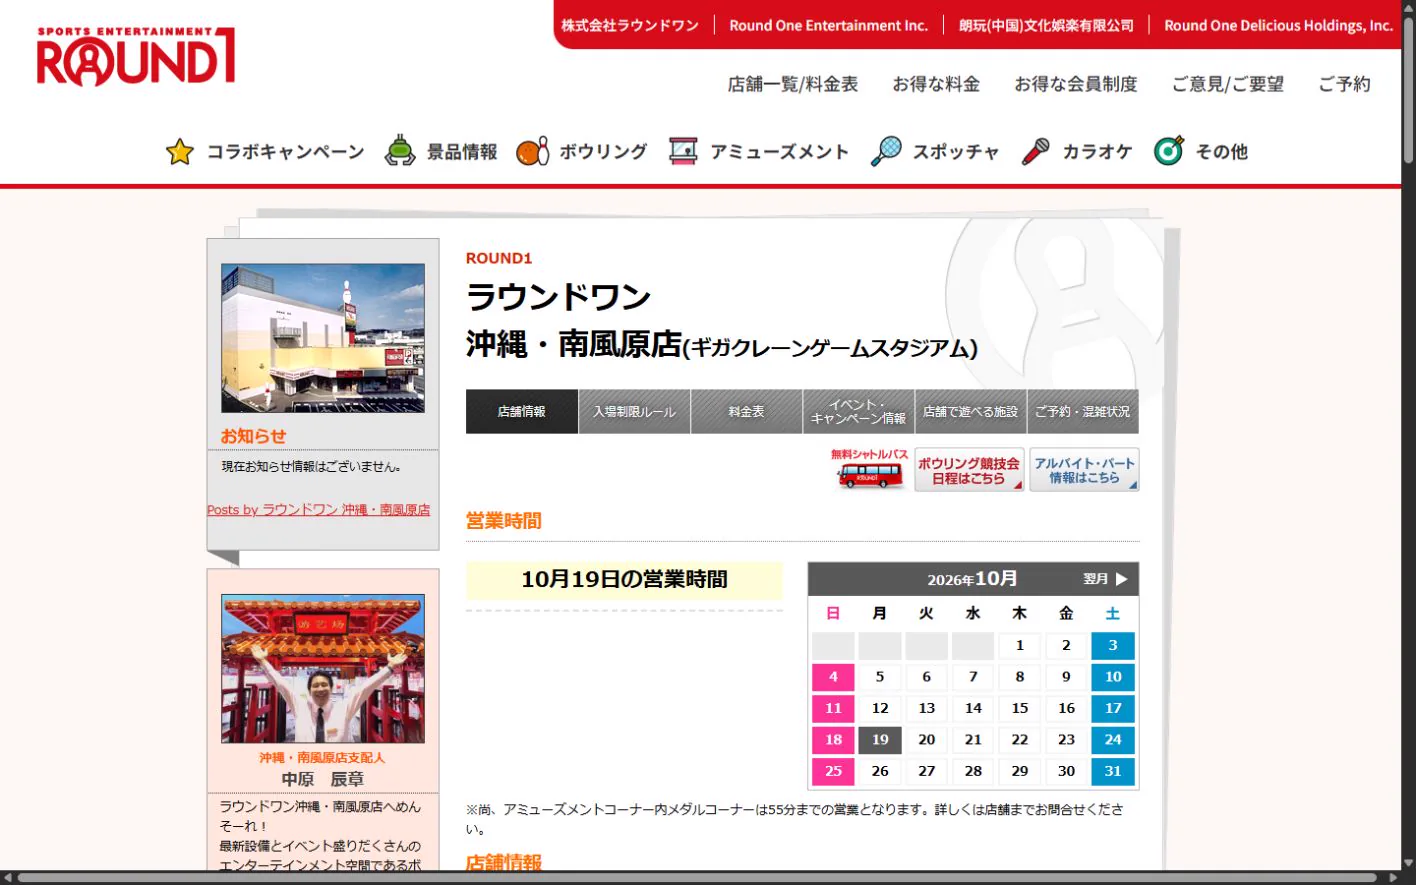Click ボウリング競技会日程はこちら button
1416x885 pixels.
(x=969, y=470)
